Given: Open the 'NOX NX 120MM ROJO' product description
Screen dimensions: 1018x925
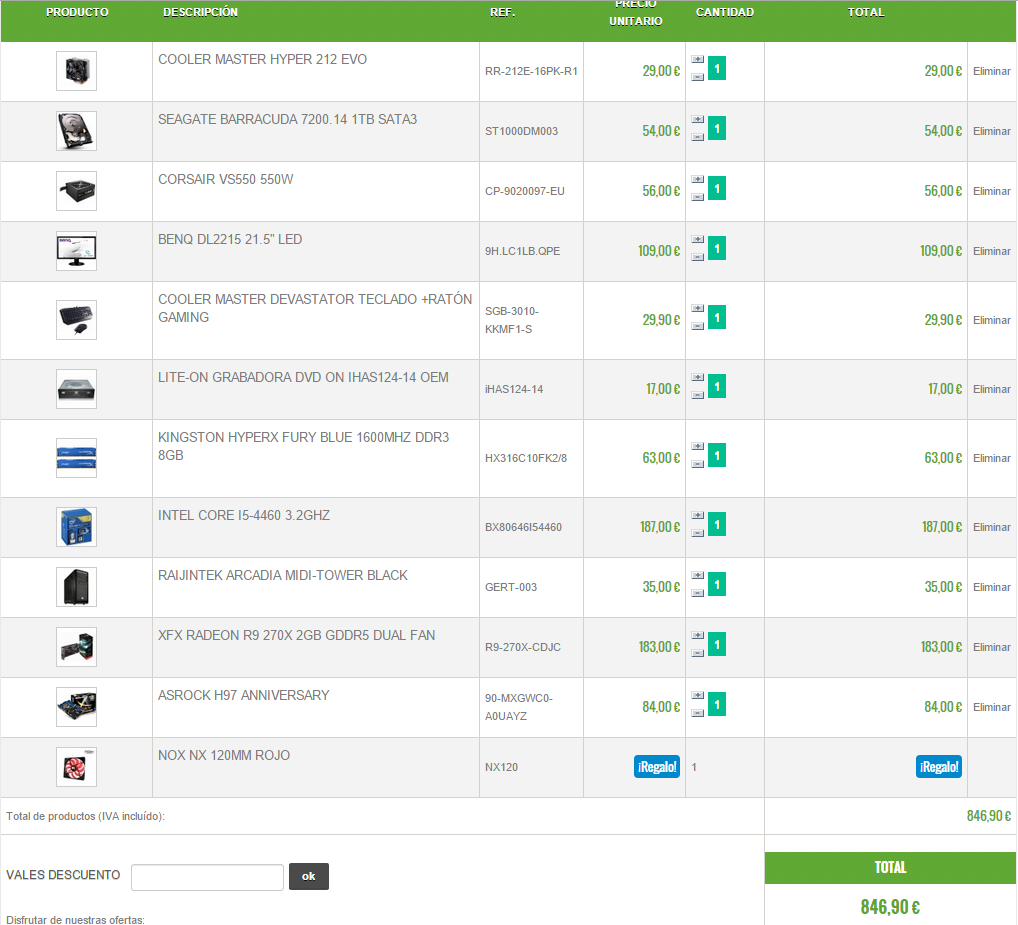Looking at the screenshot, I should 223,756.
